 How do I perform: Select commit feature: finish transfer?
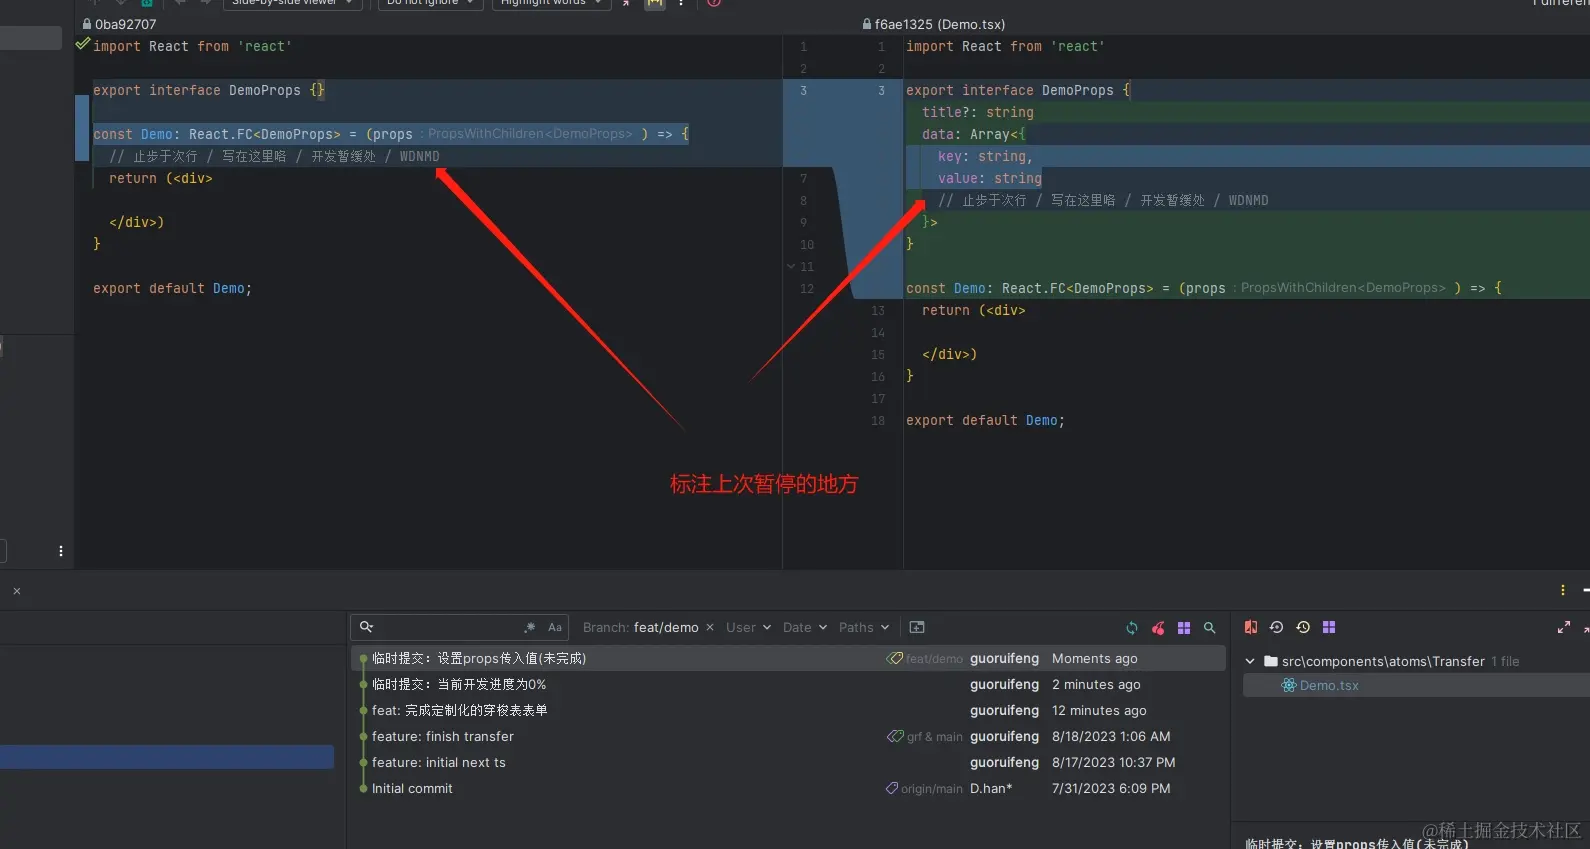pos(788,736)
